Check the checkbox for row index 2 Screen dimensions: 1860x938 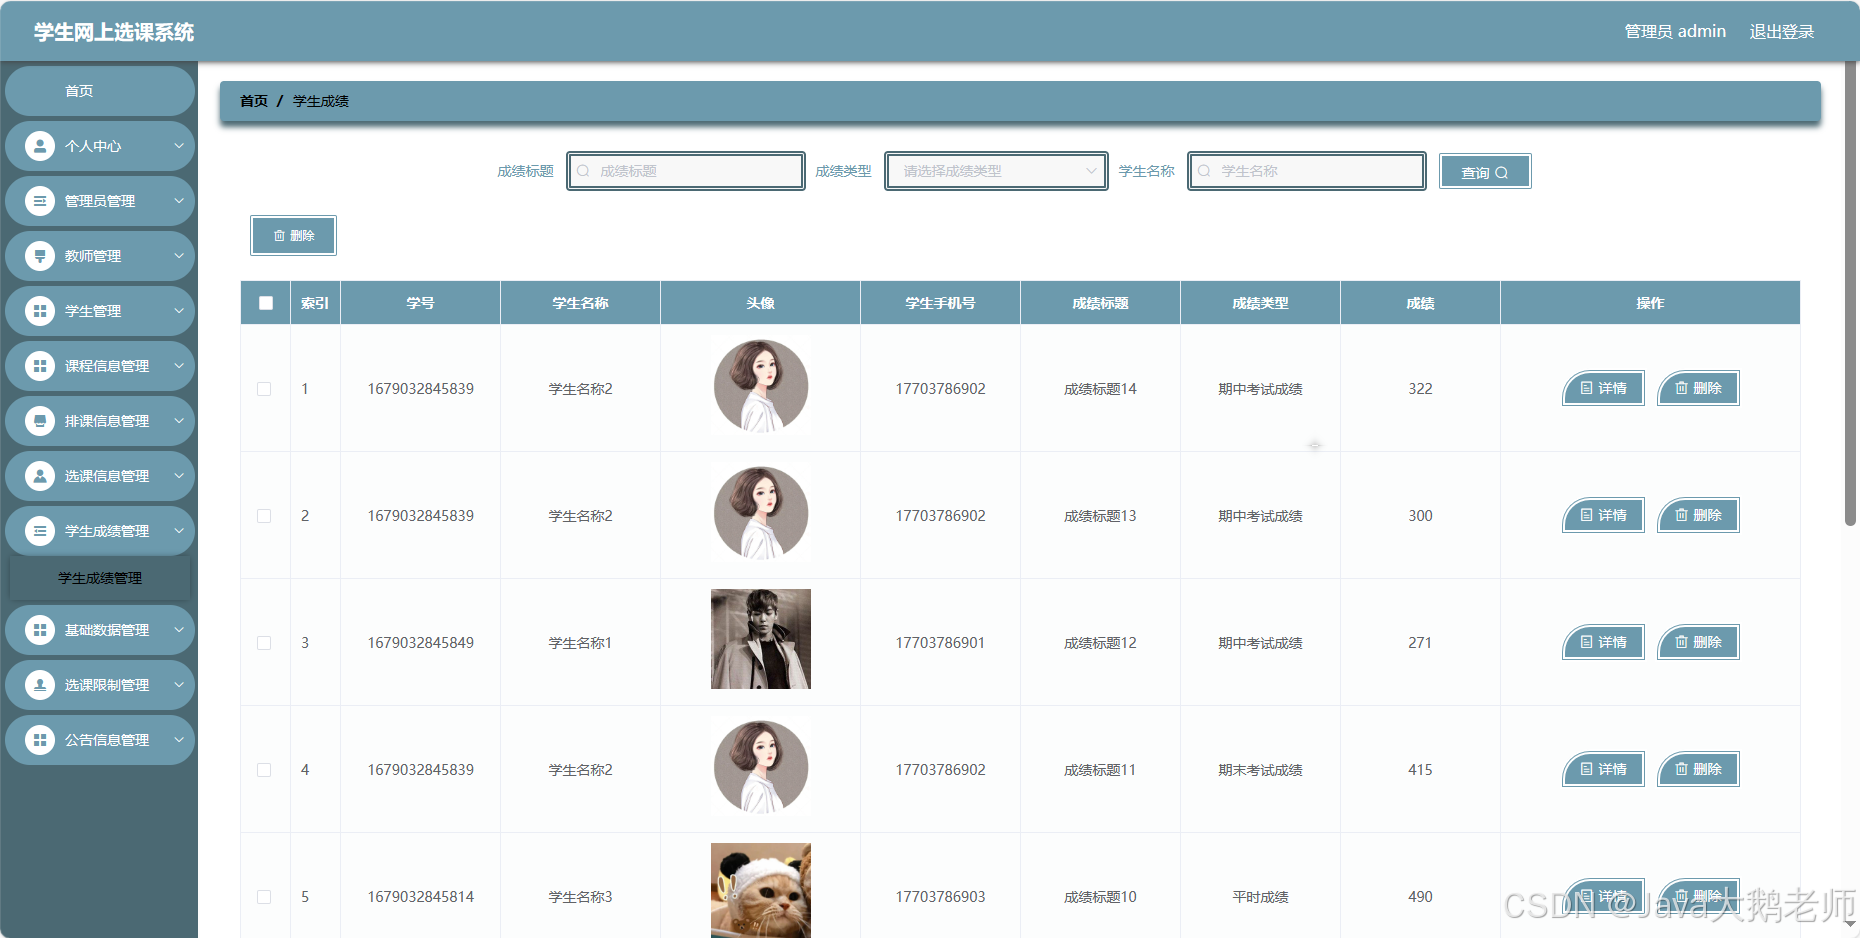point(264,516)
